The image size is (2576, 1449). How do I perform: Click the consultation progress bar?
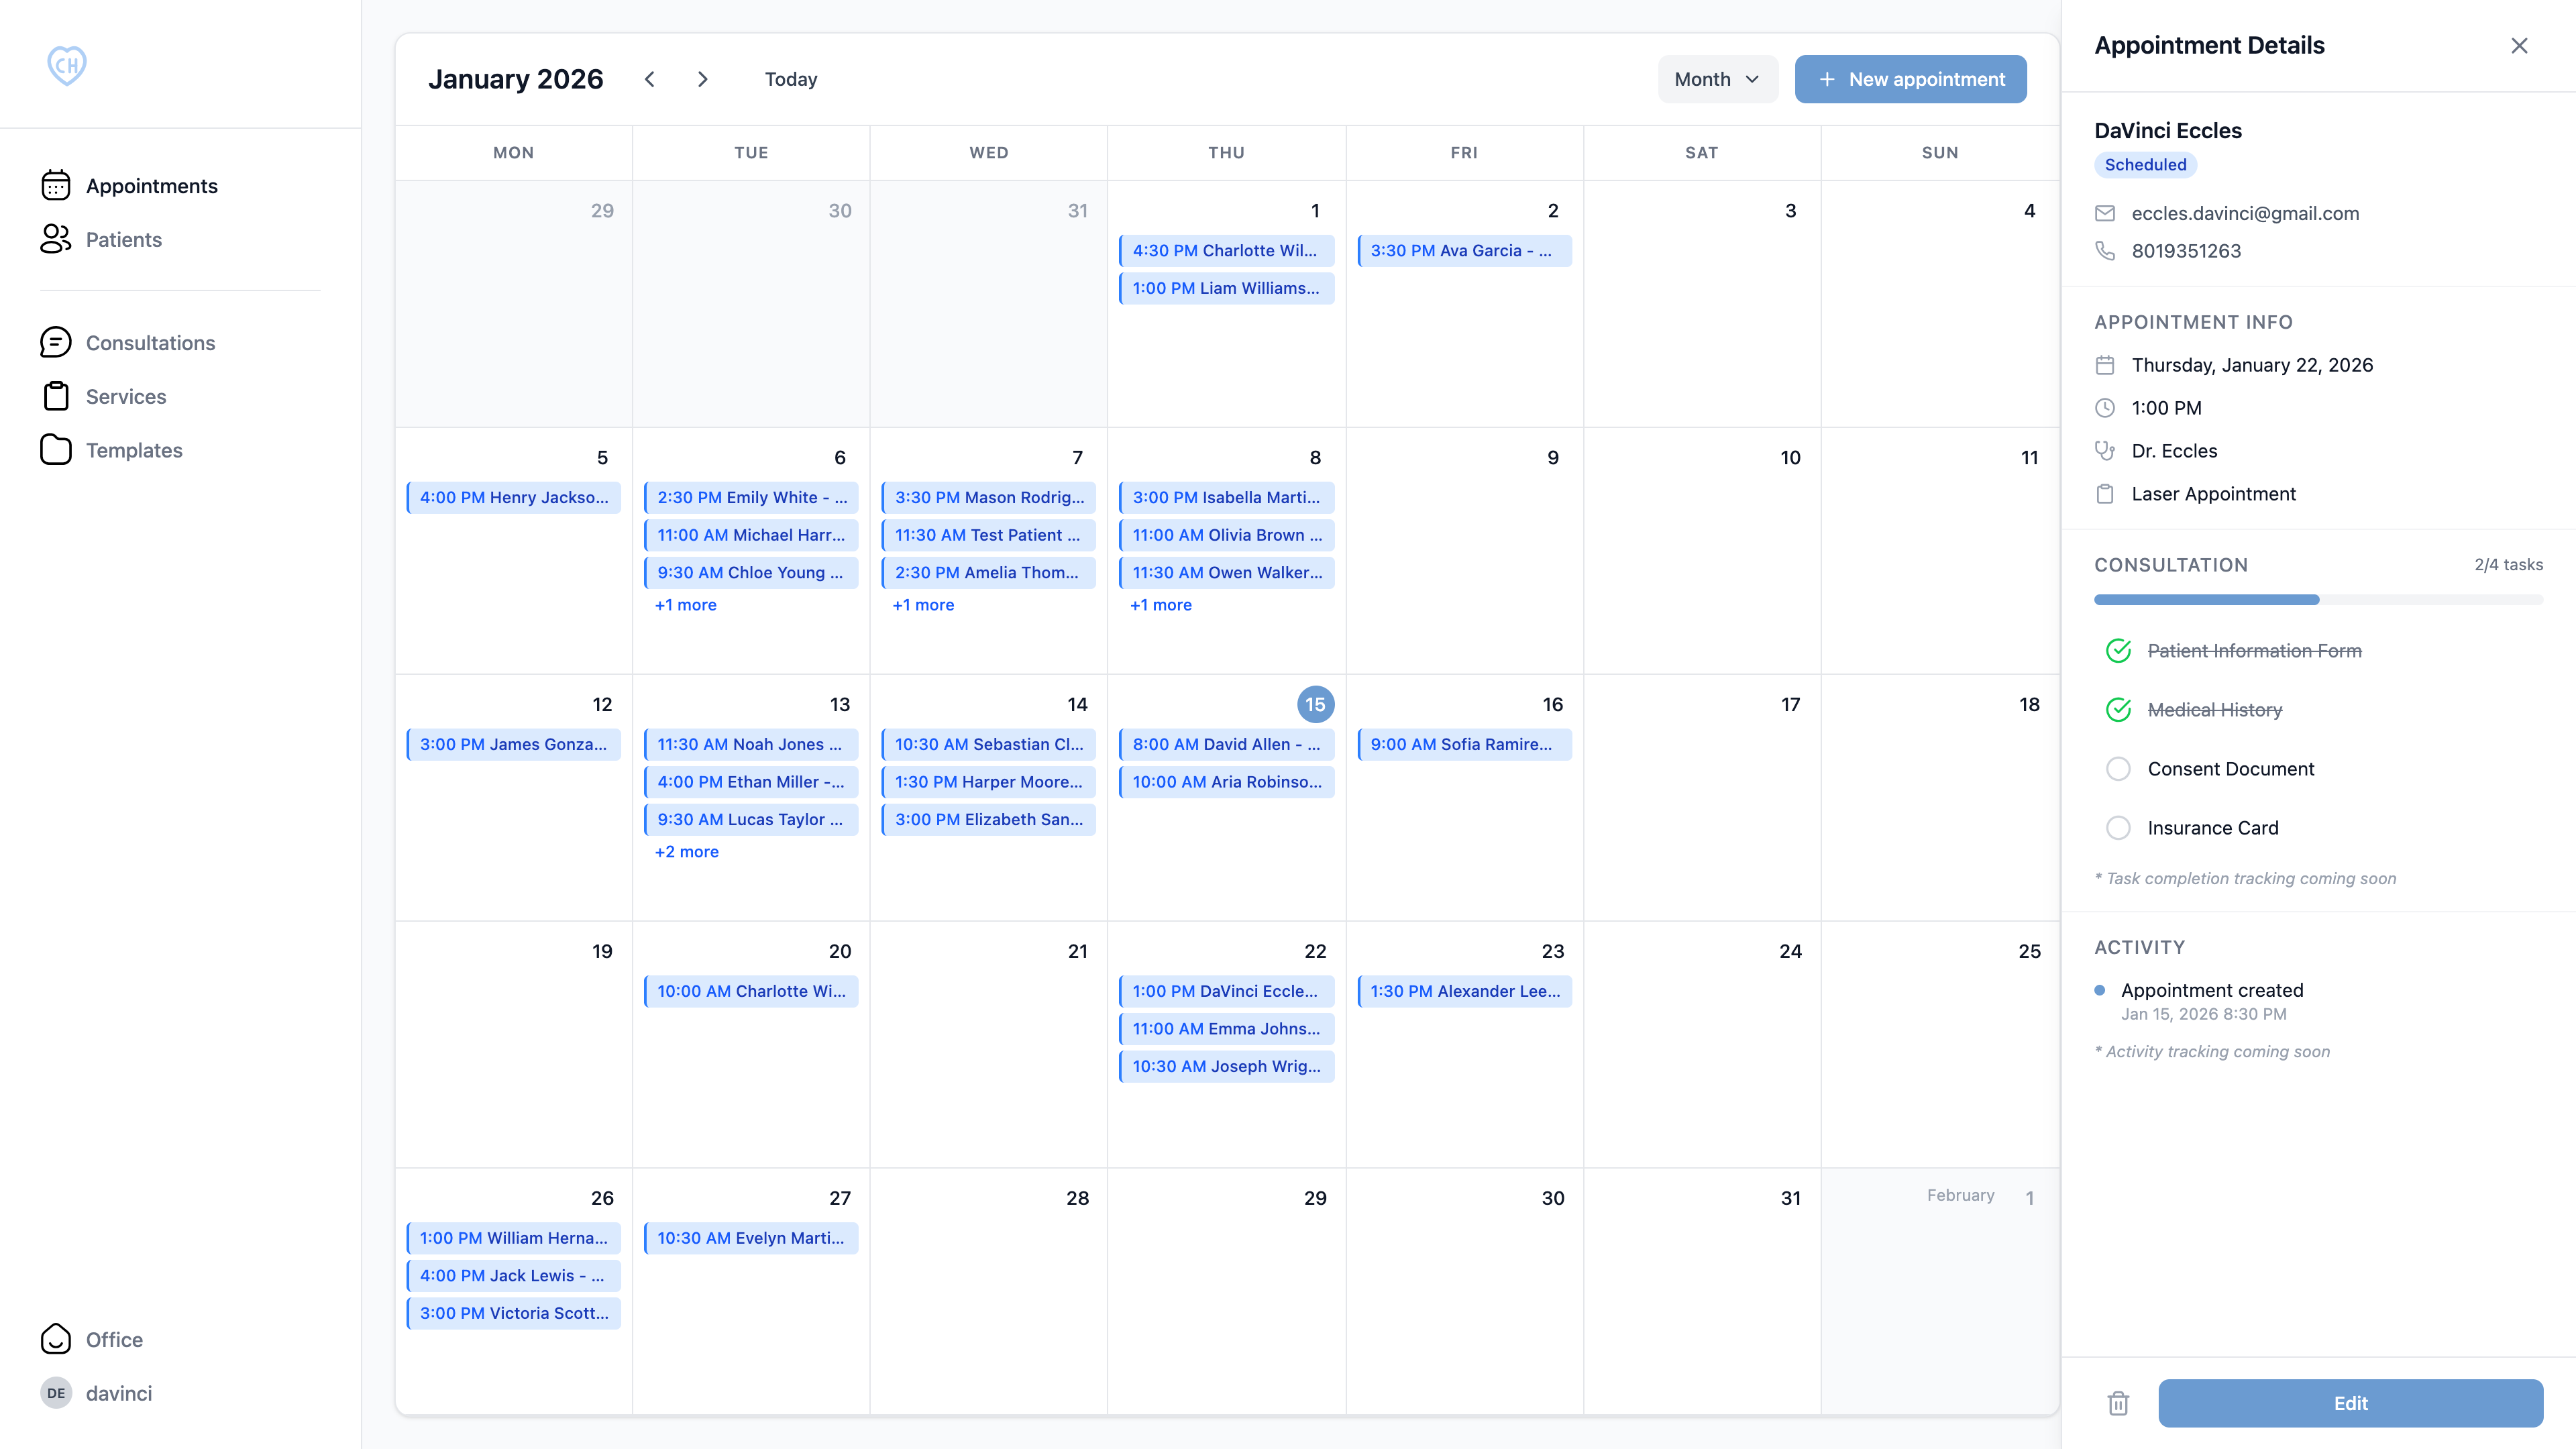(2318, 599)
